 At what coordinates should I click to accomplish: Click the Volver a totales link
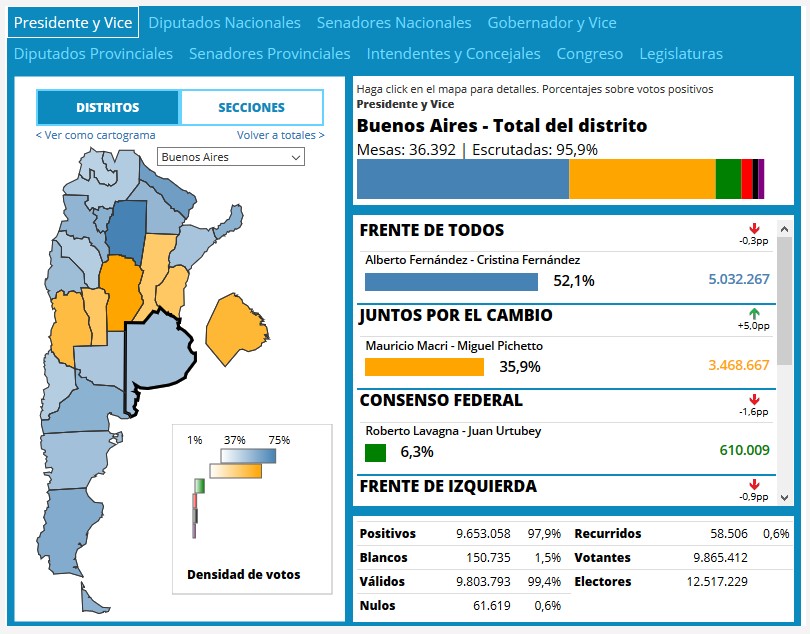coord(280,135)
